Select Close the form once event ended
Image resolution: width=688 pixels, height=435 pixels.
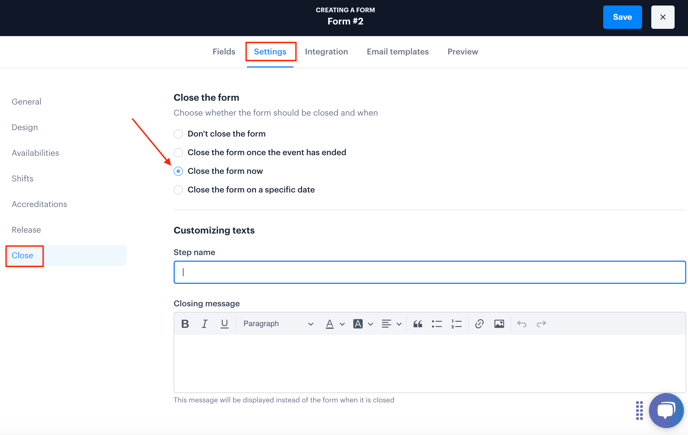click(178, 153)
